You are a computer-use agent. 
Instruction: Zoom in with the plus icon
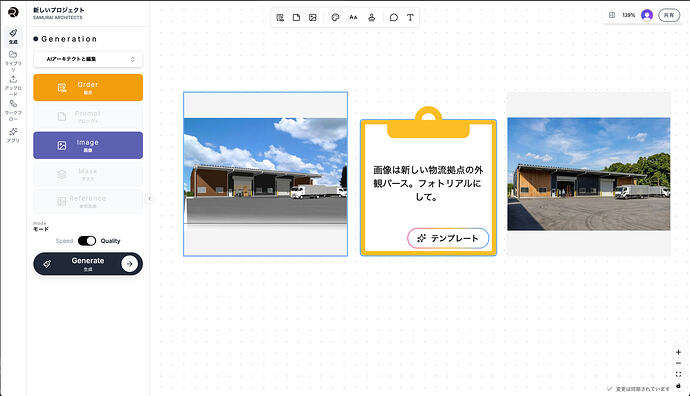coord(678,352)
